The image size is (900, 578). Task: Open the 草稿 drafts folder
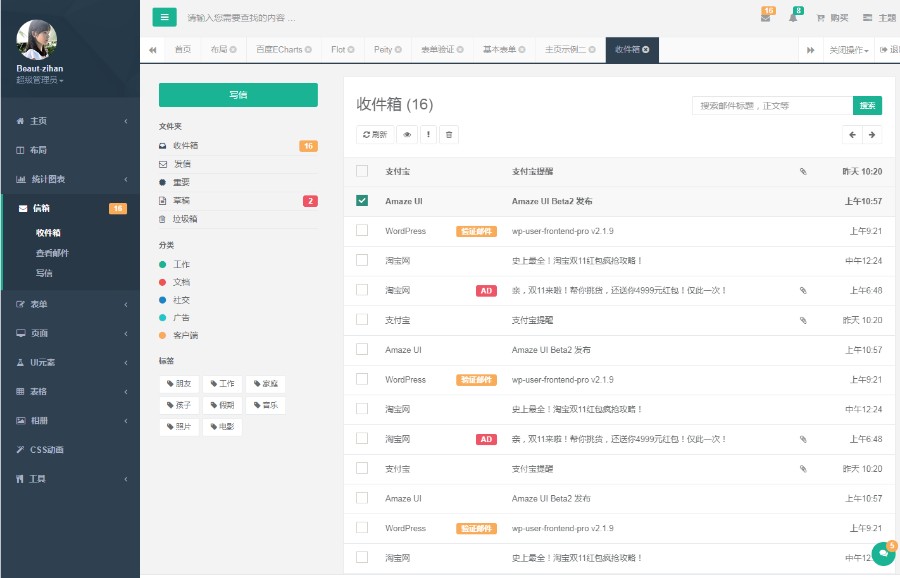click(238, 201)
